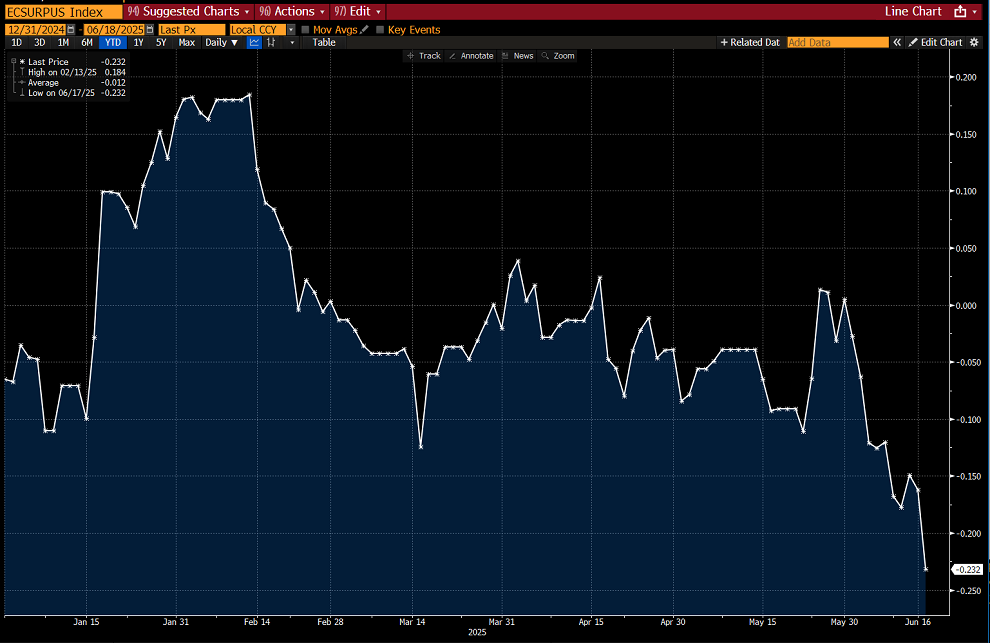Activate the Track crosshair tool
The height and width of the screenshot is (643, 990).
click(424, 56)
